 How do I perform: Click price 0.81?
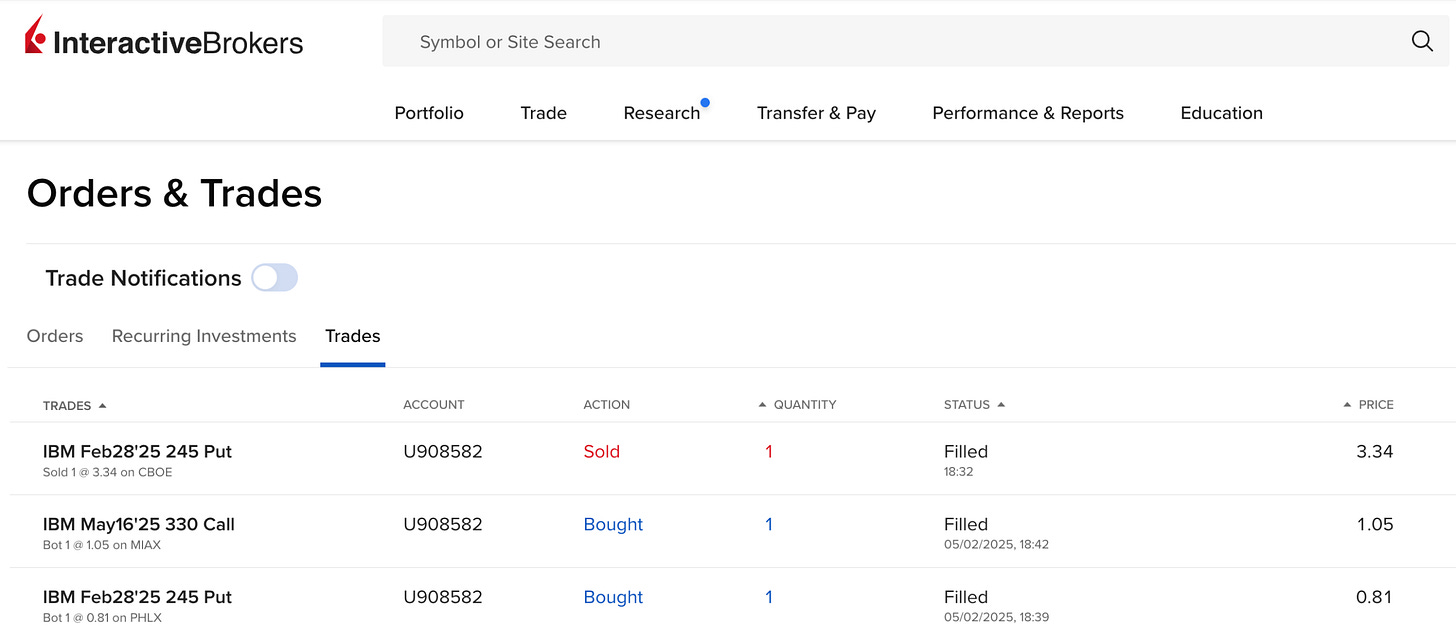1374,597
